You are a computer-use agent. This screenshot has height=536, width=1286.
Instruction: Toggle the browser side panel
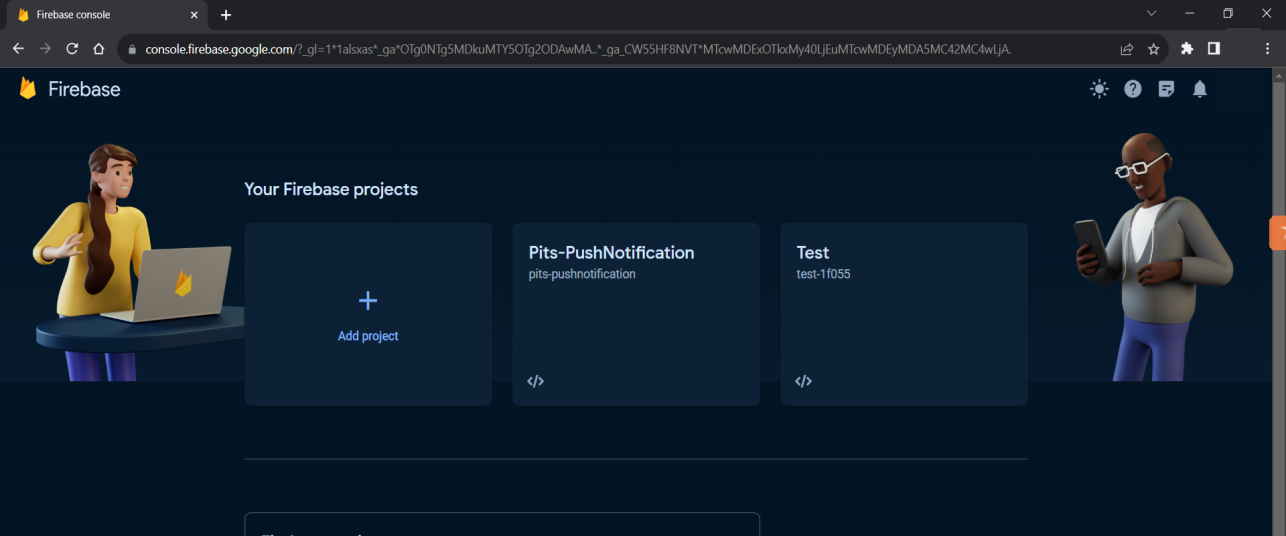pos(1214,48)
